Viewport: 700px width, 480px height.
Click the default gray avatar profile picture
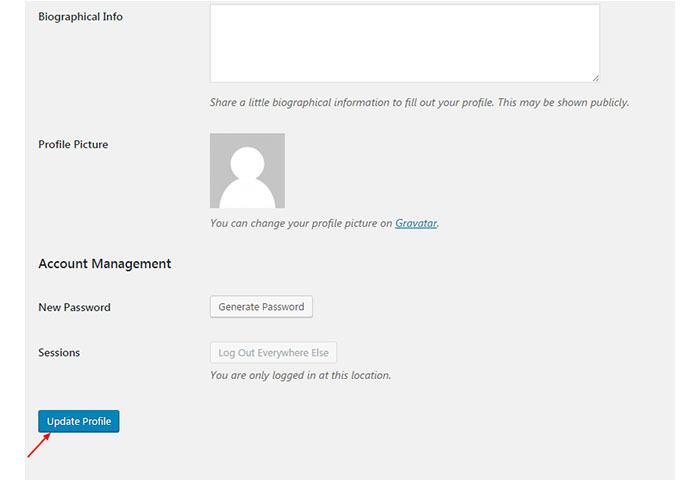[x=247, y=171]
